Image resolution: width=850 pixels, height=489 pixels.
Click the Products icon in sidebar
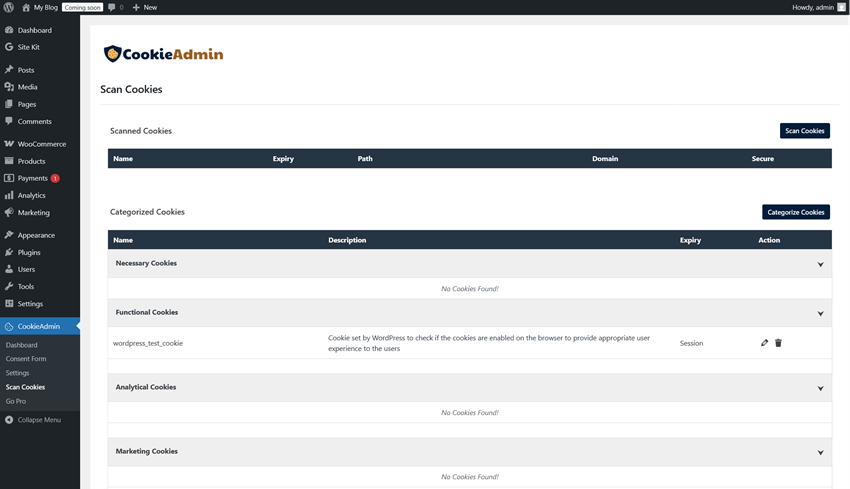pyautogui.click(x=9, y=160)
